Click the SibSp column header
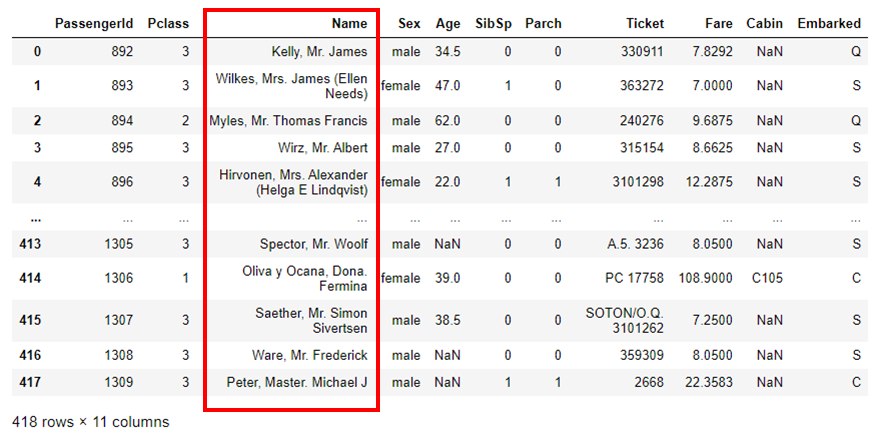 click(493, 24)
